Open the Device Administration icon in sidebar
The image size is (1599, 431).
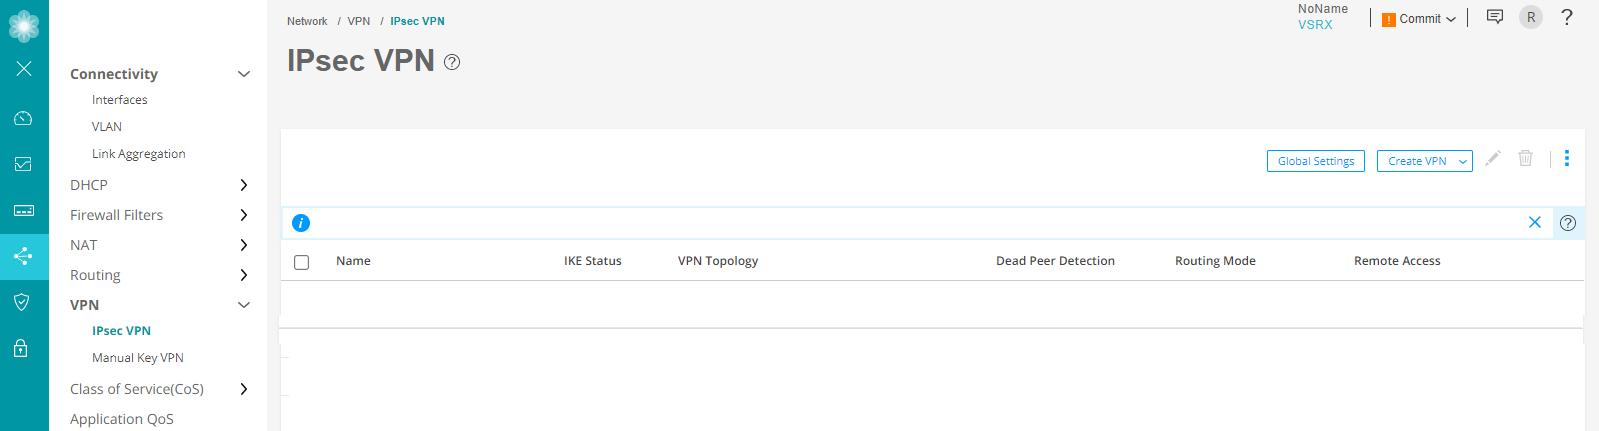coord(24,211)
